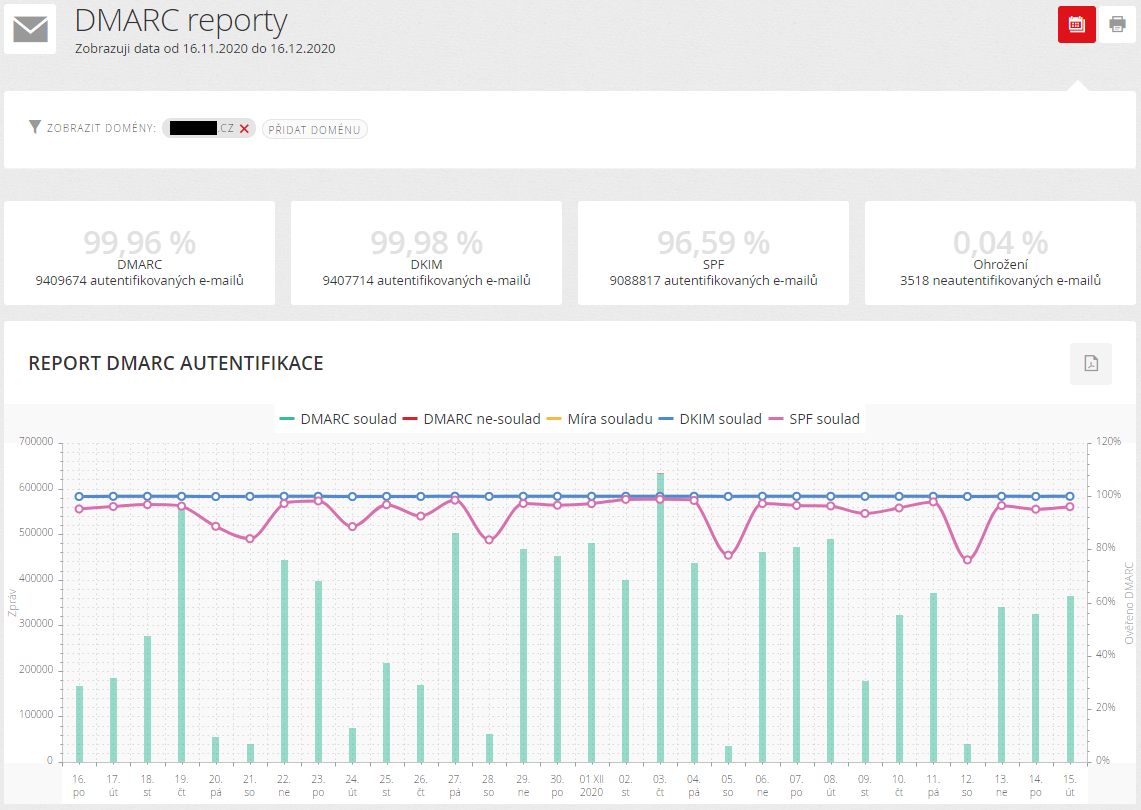Click SPF data point on 05. so
Viewport: 1141px width, 810px height.
[728, 555]
